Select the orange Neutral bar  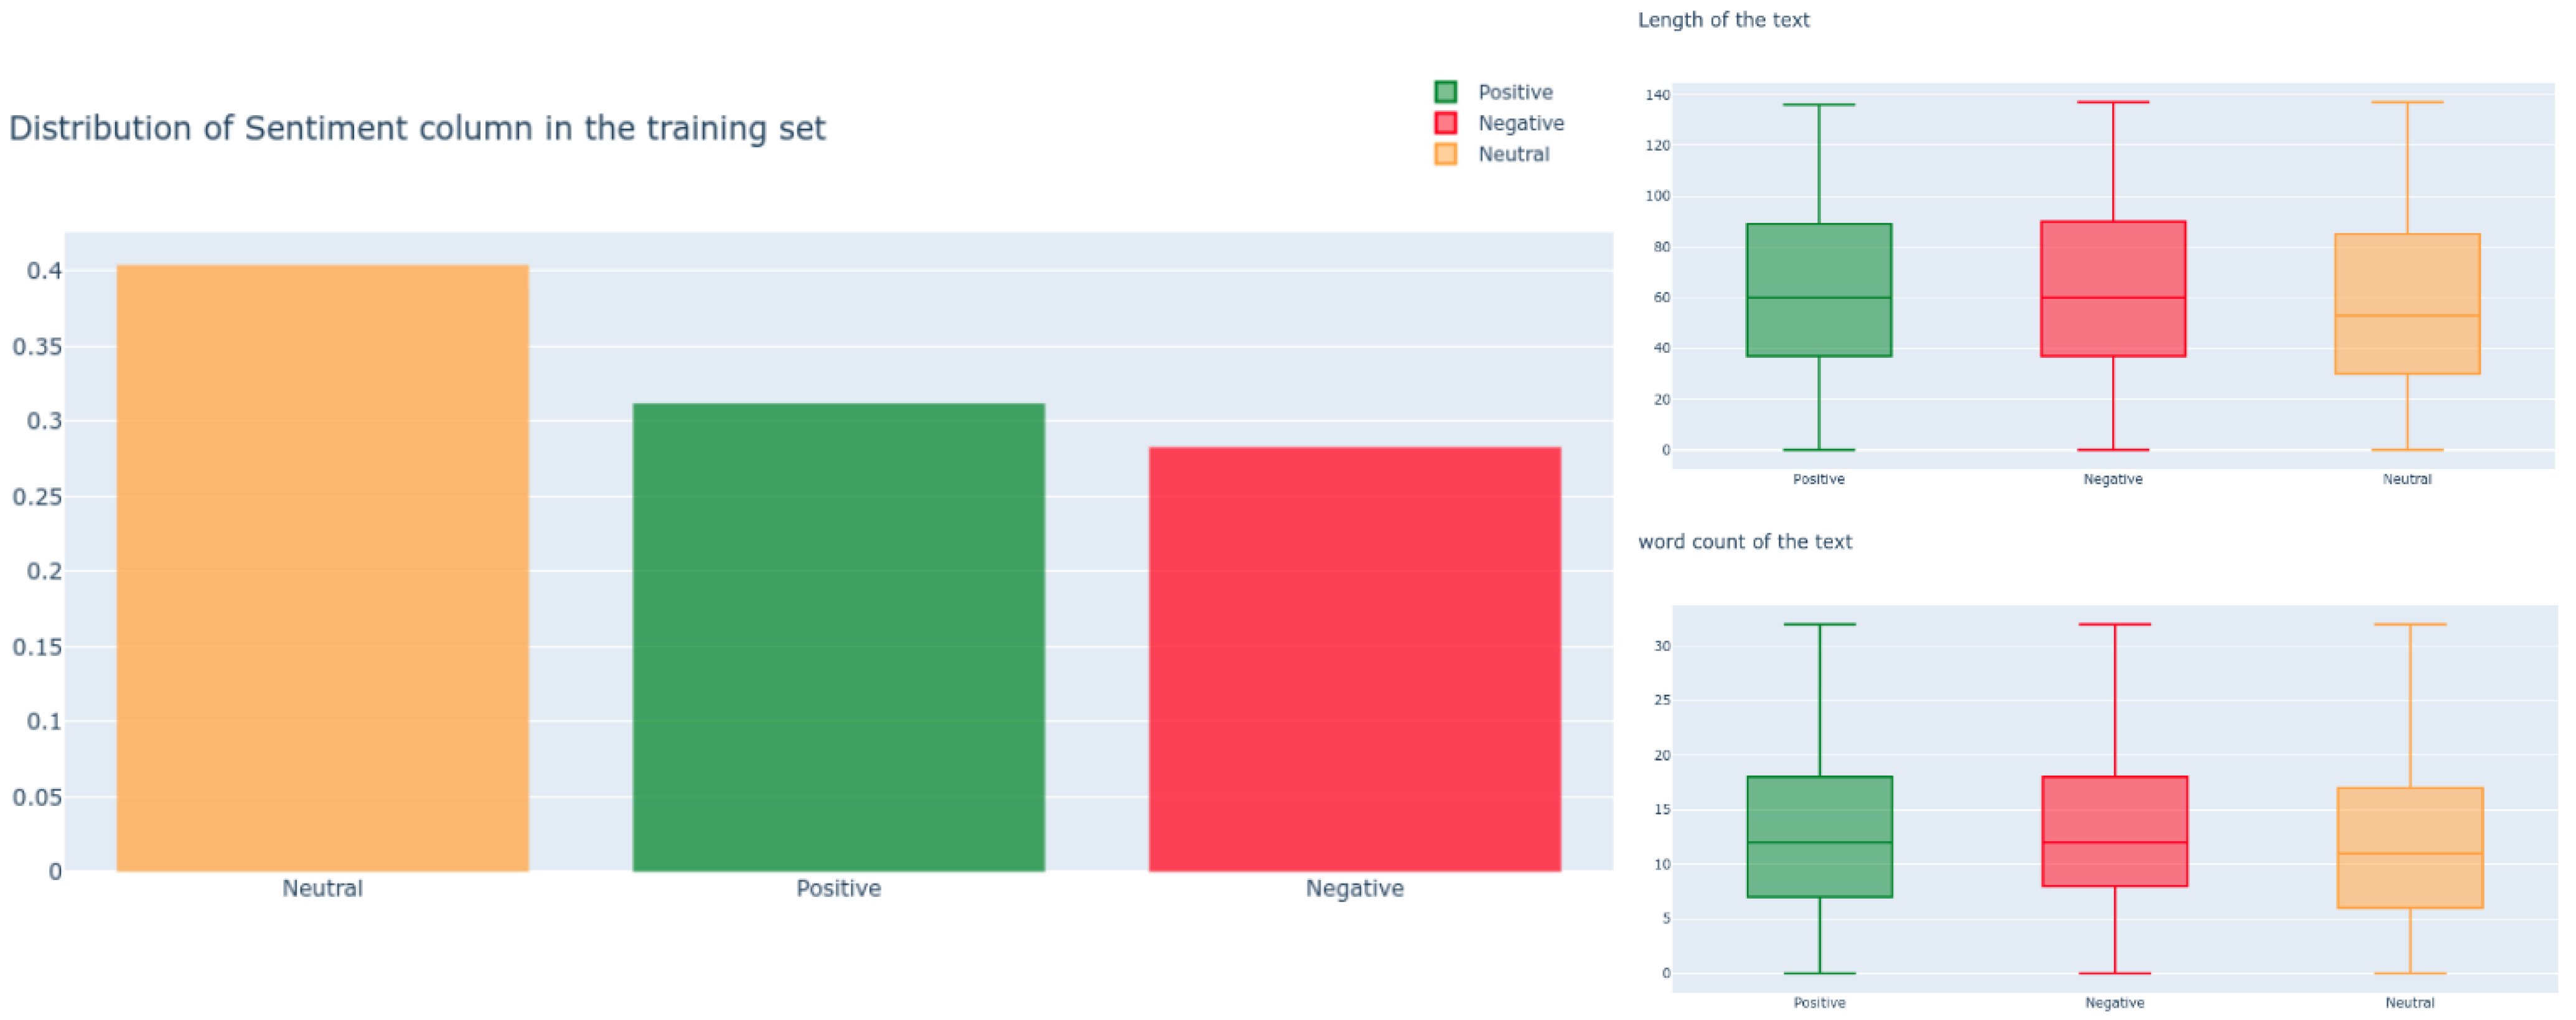322,567
